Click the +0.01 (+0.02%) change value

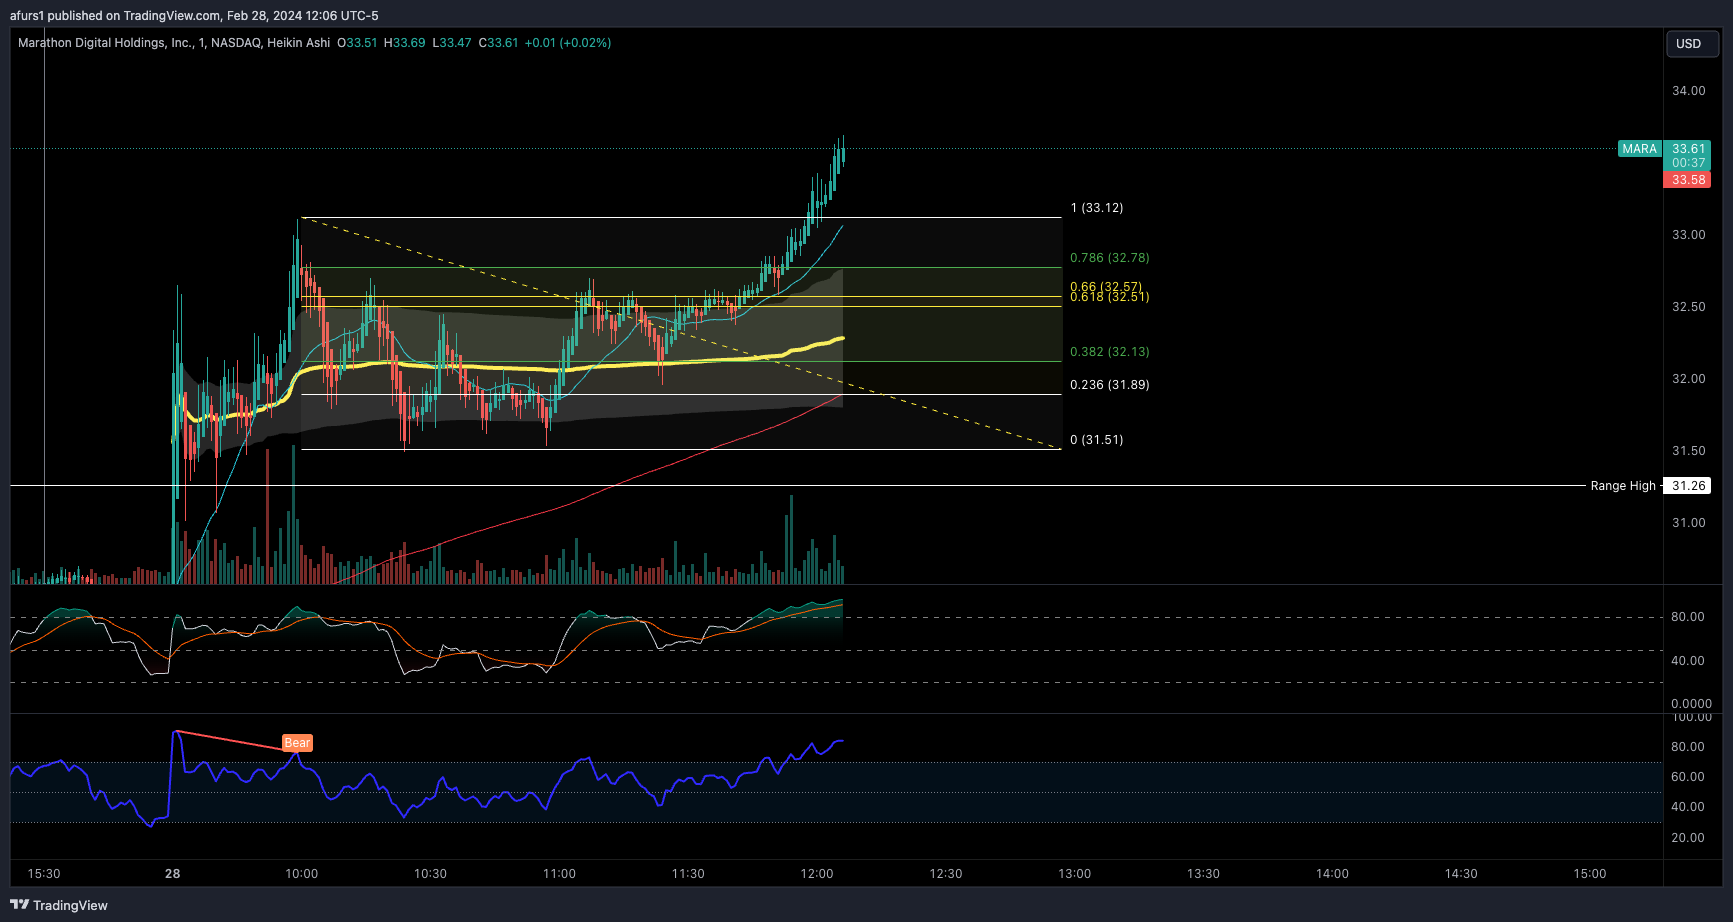click(x=568, y=43)
